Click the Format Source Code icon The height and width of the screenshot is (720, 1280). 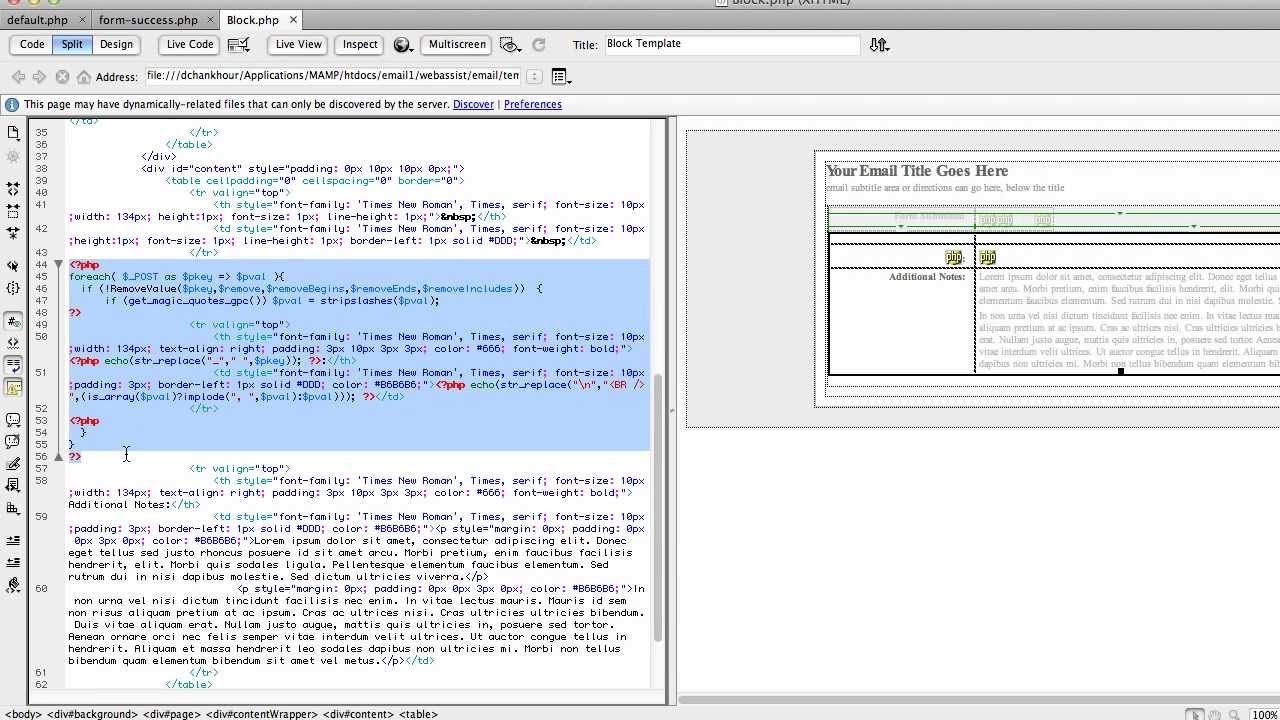(13, 585)
